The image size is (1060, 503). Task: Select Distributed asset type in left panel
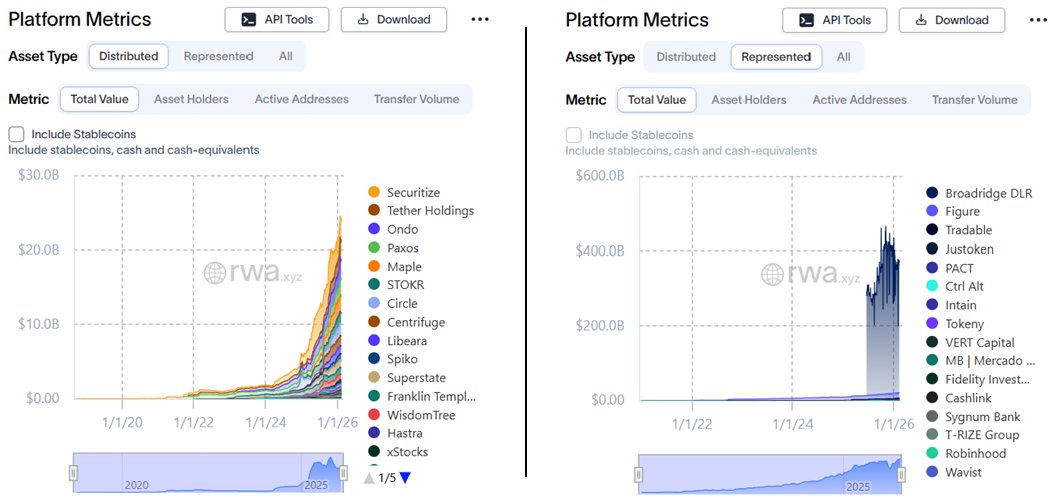click(128, 56)
